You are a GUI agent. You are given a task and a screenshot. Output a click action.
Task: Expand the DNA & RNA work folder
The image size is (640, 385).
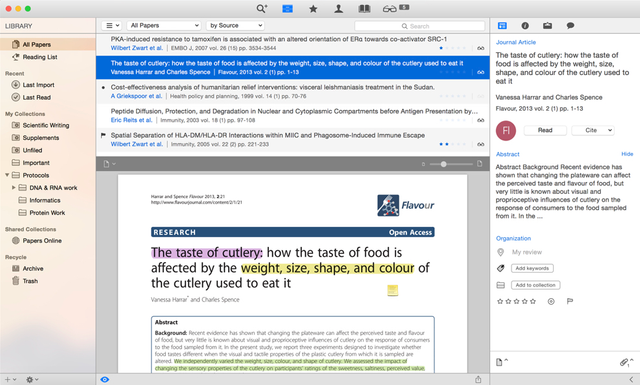13,187
